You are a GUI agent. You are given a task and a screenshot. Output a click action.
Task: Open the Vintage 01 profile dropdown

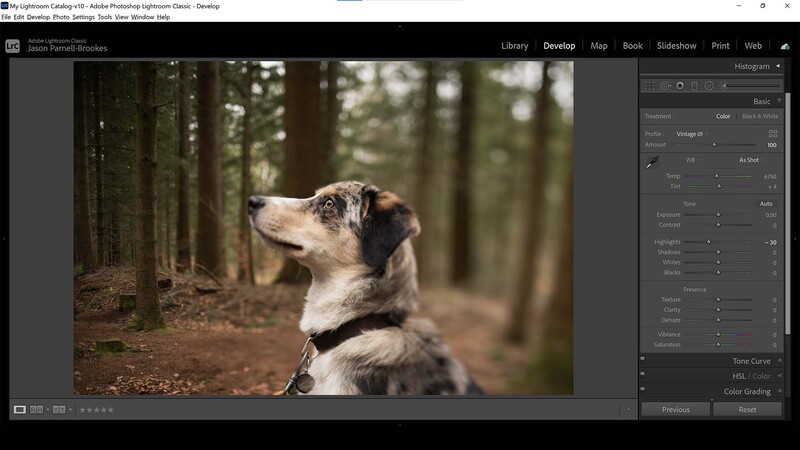692,134
